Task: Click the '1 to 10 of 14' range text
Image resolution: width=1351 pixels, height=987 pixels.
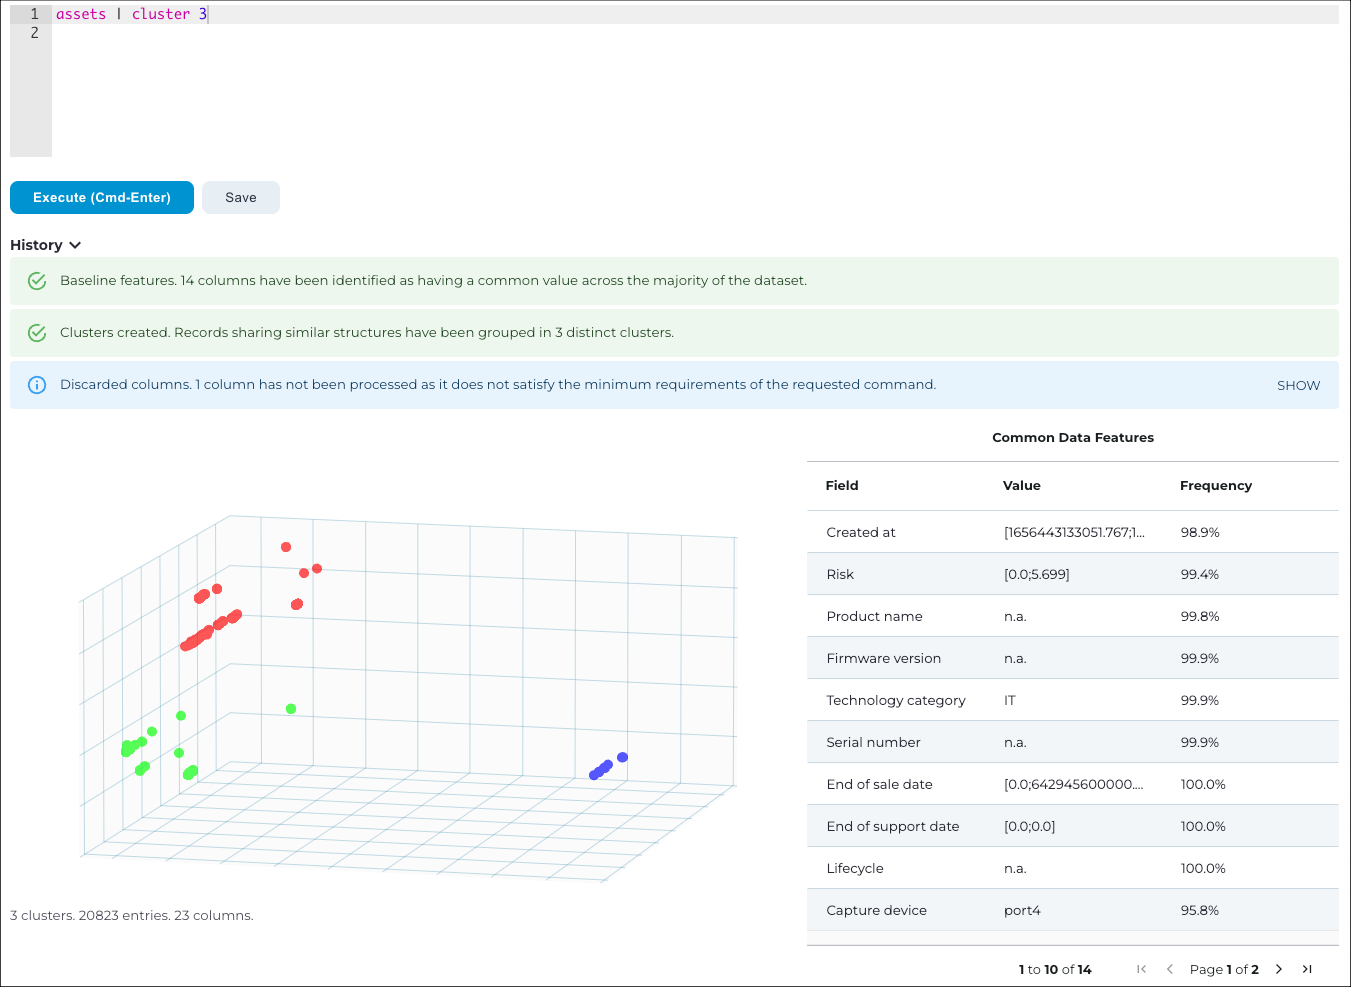Action: click(1055, 969)
